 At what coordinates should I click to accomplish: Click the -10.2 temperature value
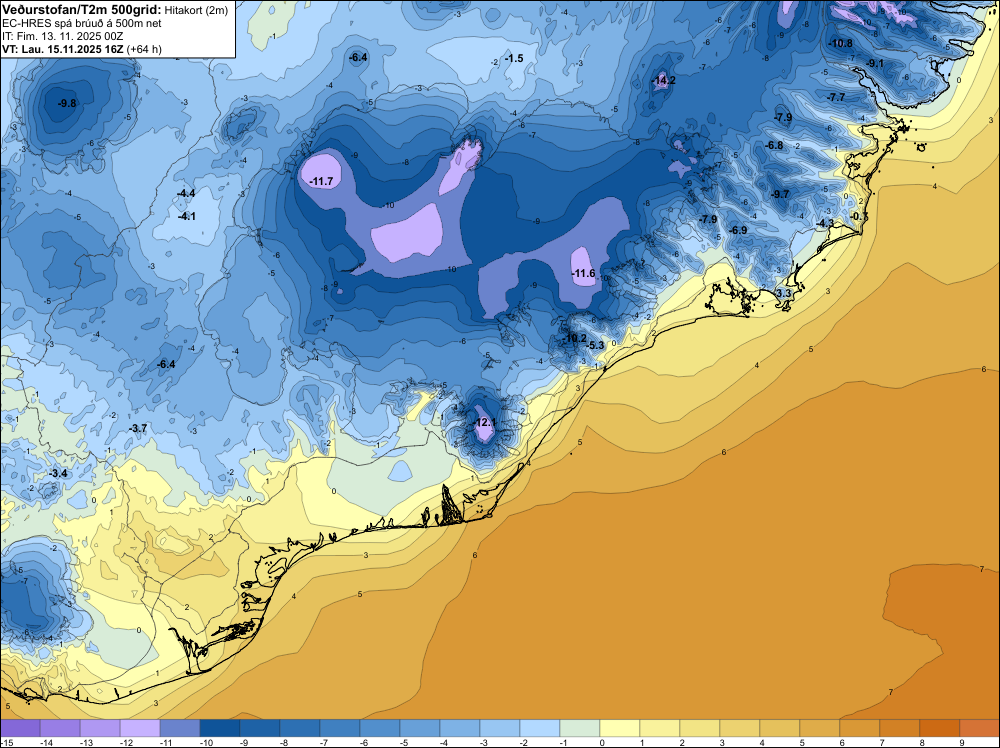pos(575,338)
